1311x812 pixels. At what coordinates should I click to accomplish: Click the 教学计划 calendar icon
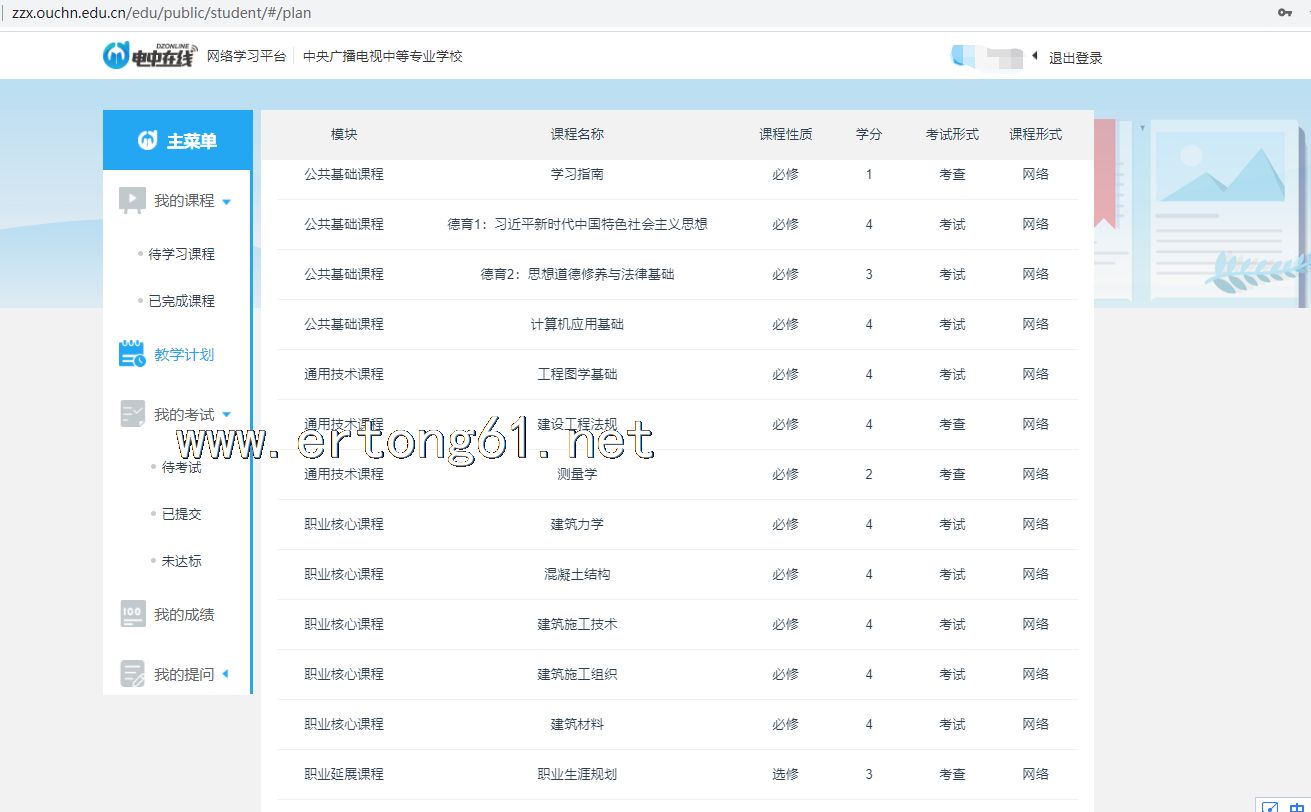pos(132,354)
